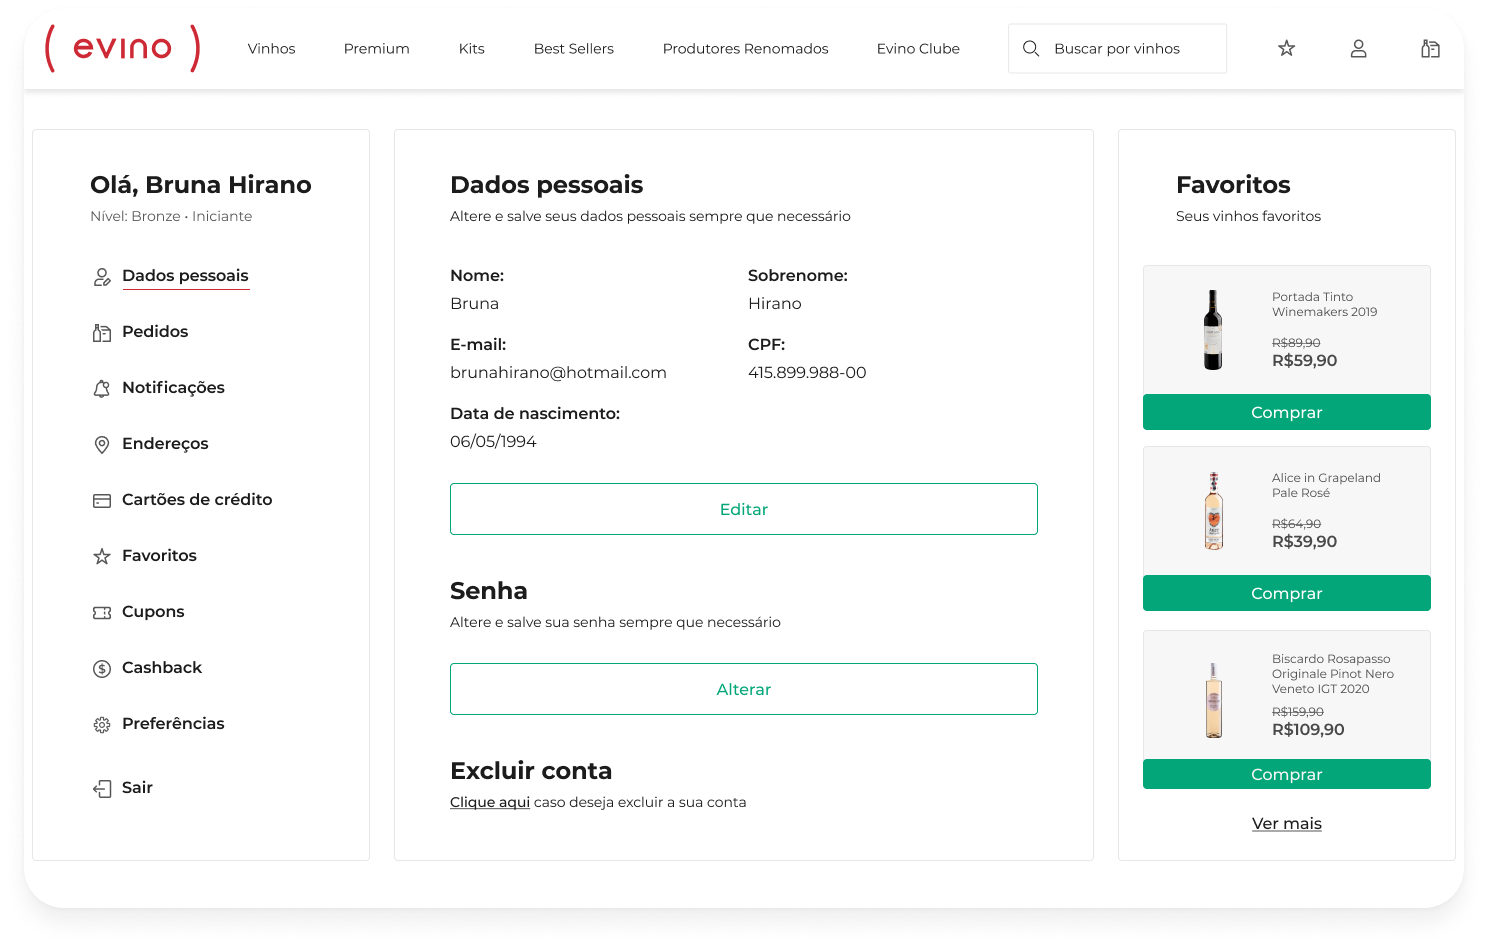1488x948 pixels.
Task: Click the Favoritos star icon in sidebar
Action: (x=102, y=556)
